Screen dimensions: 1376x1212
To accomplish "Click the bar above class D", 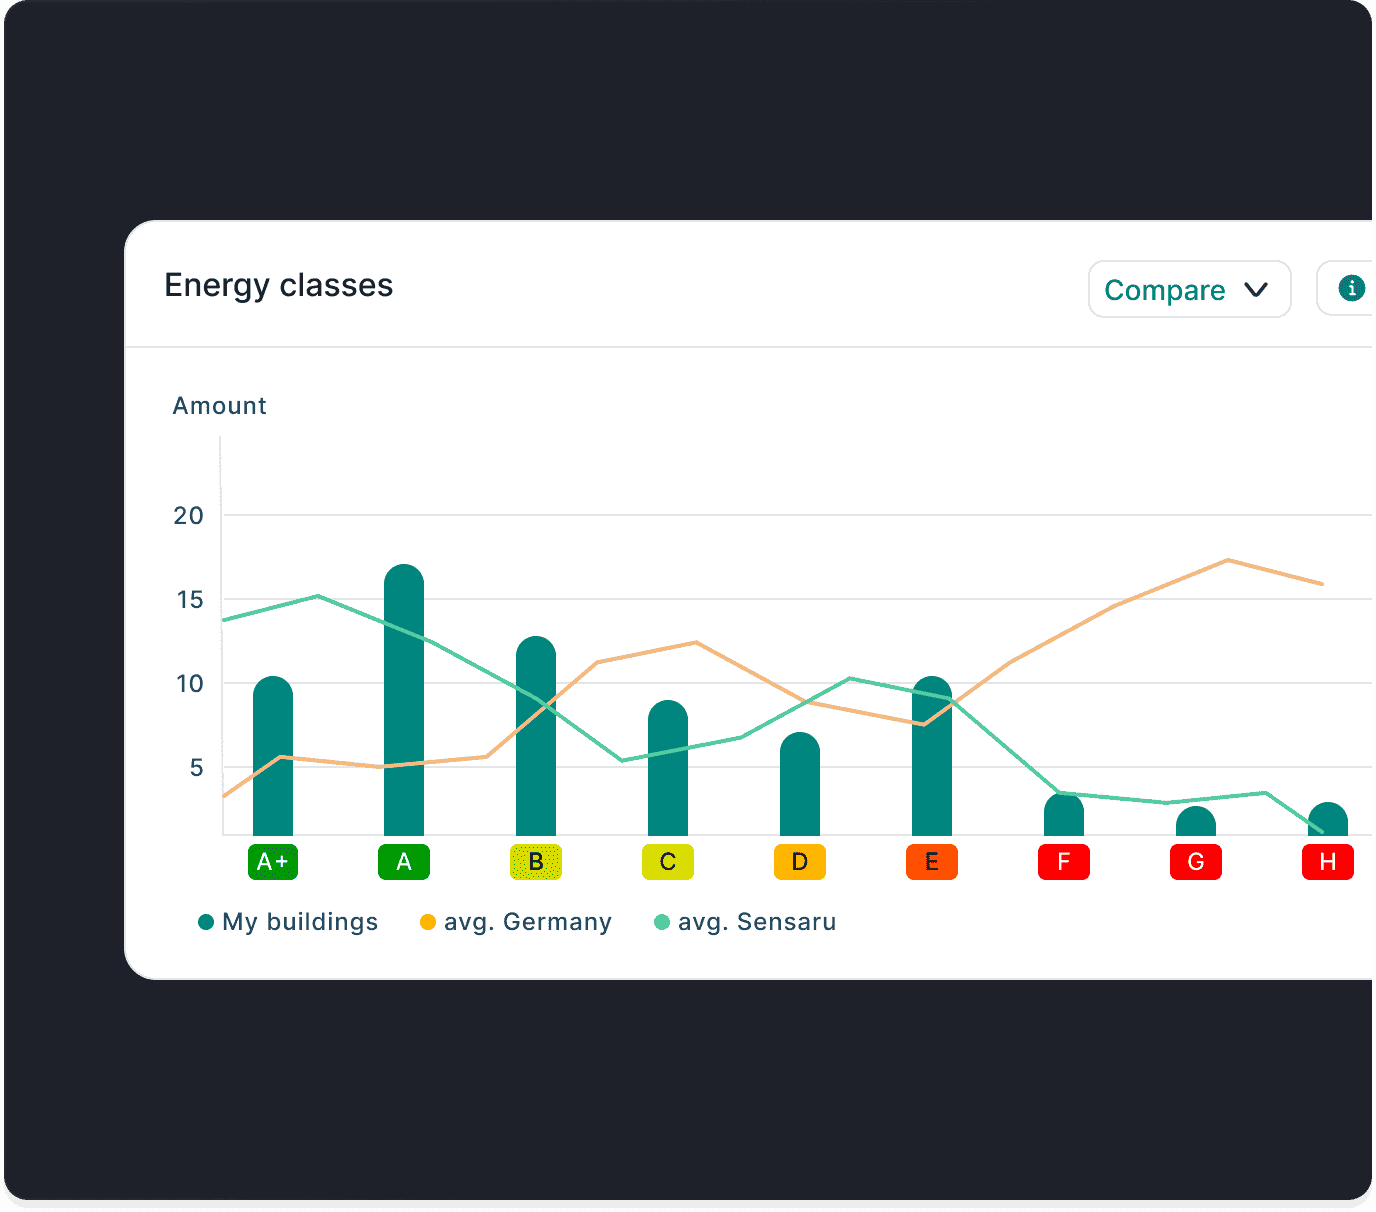I will [x=800, y=784].
